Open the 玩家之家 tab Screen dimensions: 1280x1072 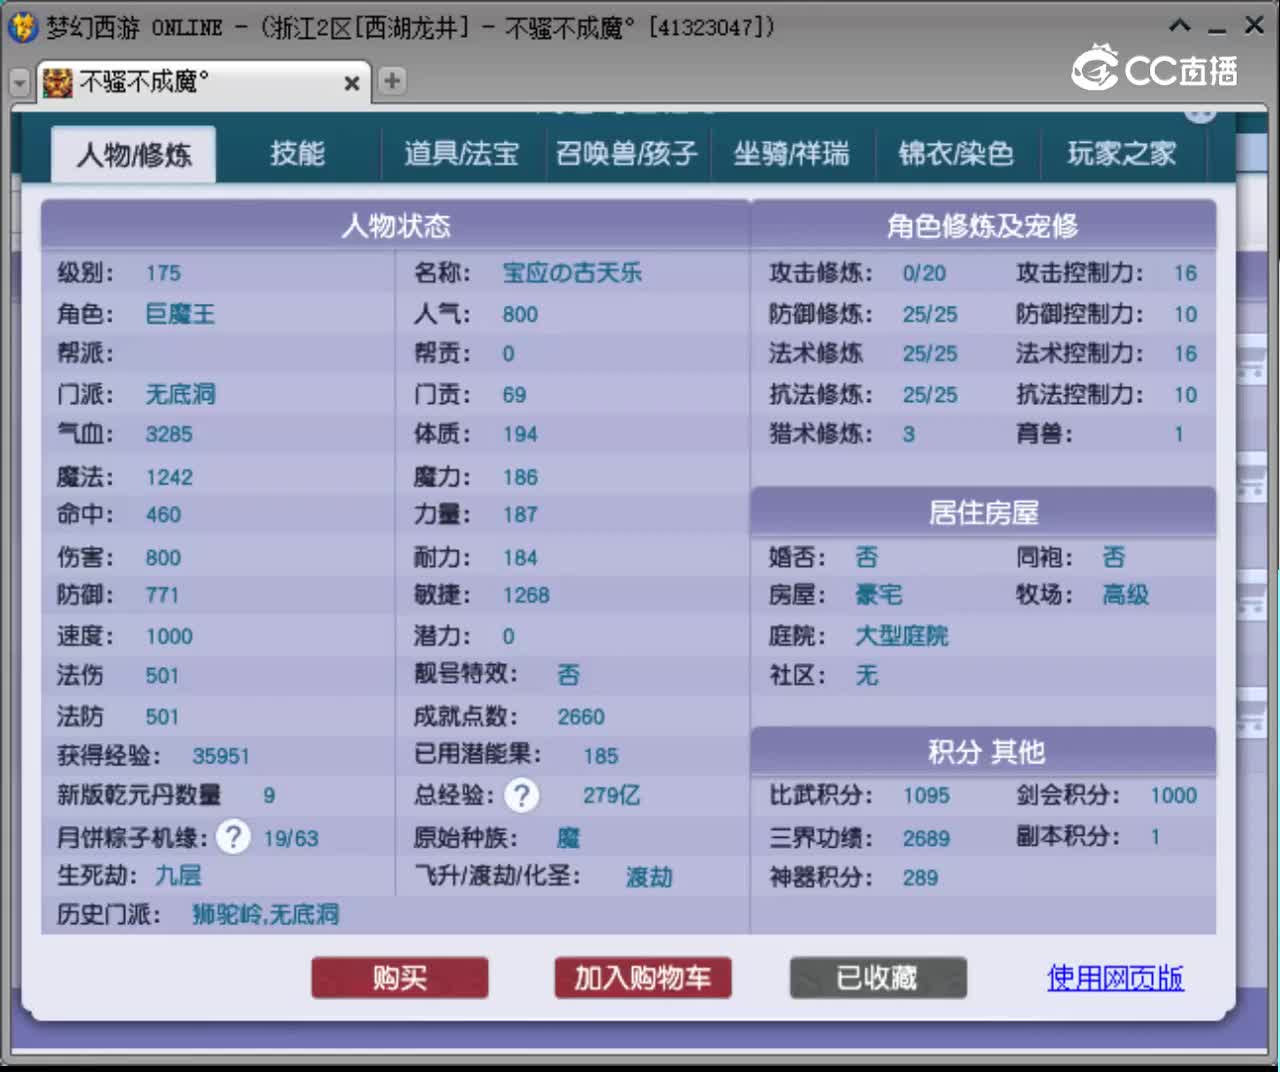point(1121,154)
